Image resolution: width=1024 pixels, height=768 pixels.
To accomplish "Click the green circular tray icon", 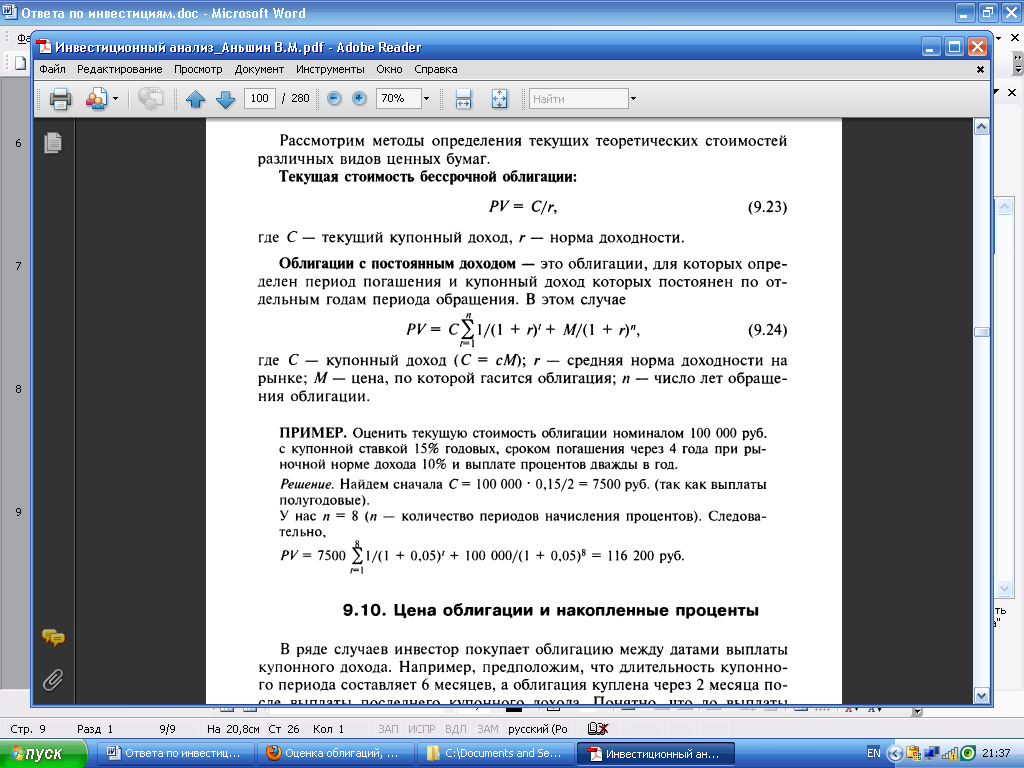I will tap(968, 754).
